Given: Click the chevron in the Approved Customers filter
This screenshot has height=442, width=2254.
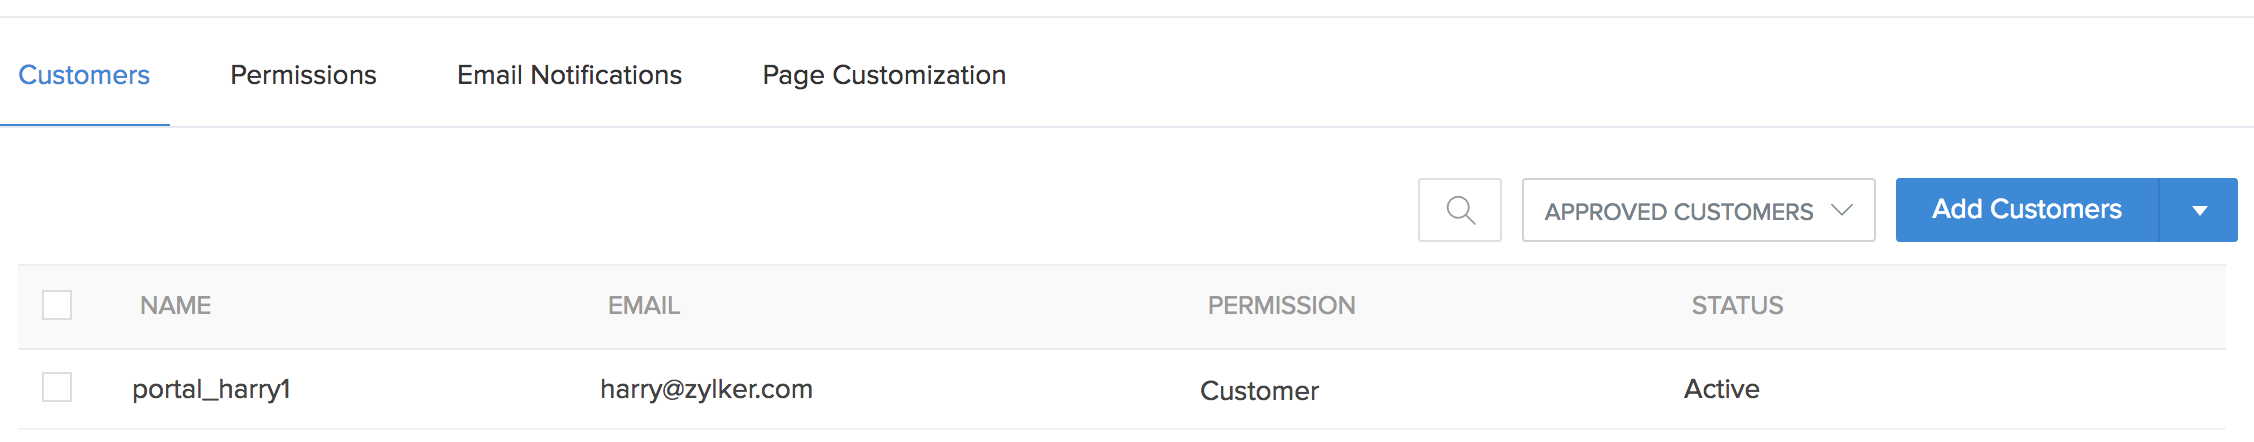Looking at the screenshot, I should pyautogui.click(x=1842, y=210).
